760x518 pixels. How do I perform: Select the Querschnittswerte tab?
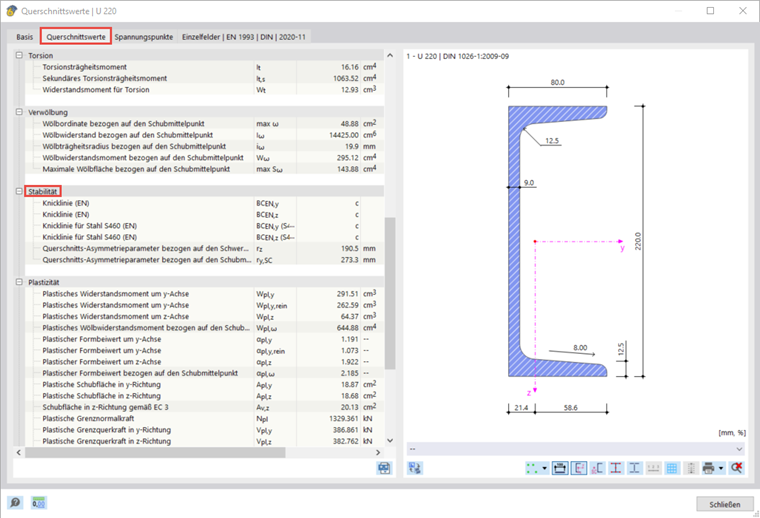coord(76,37)
